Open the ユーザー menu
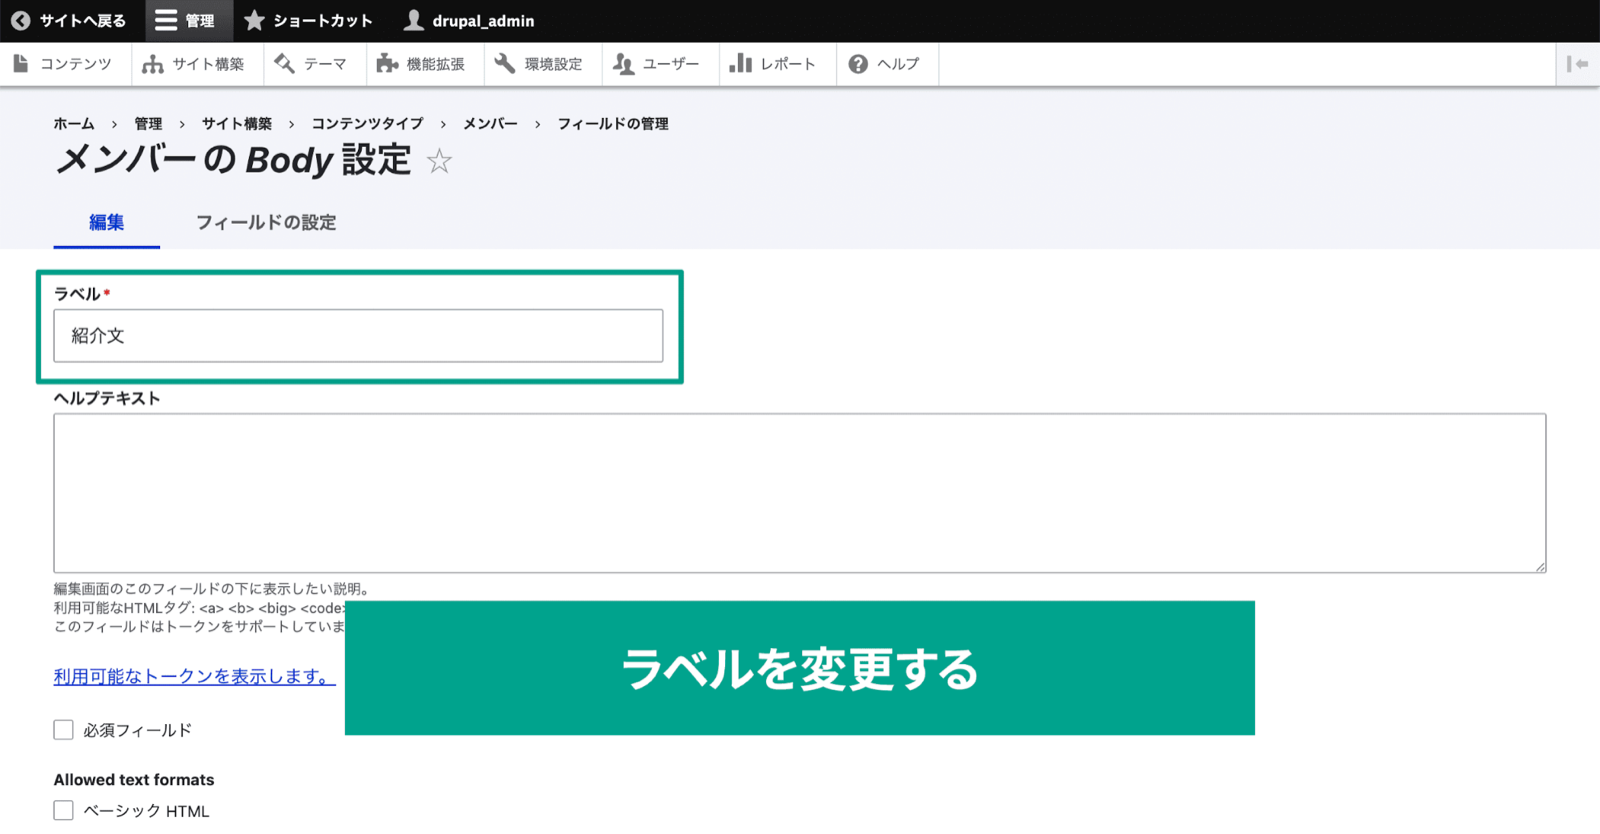Image resolution: width=1600 pixels, height=834 pixels. tap(657, 64)
